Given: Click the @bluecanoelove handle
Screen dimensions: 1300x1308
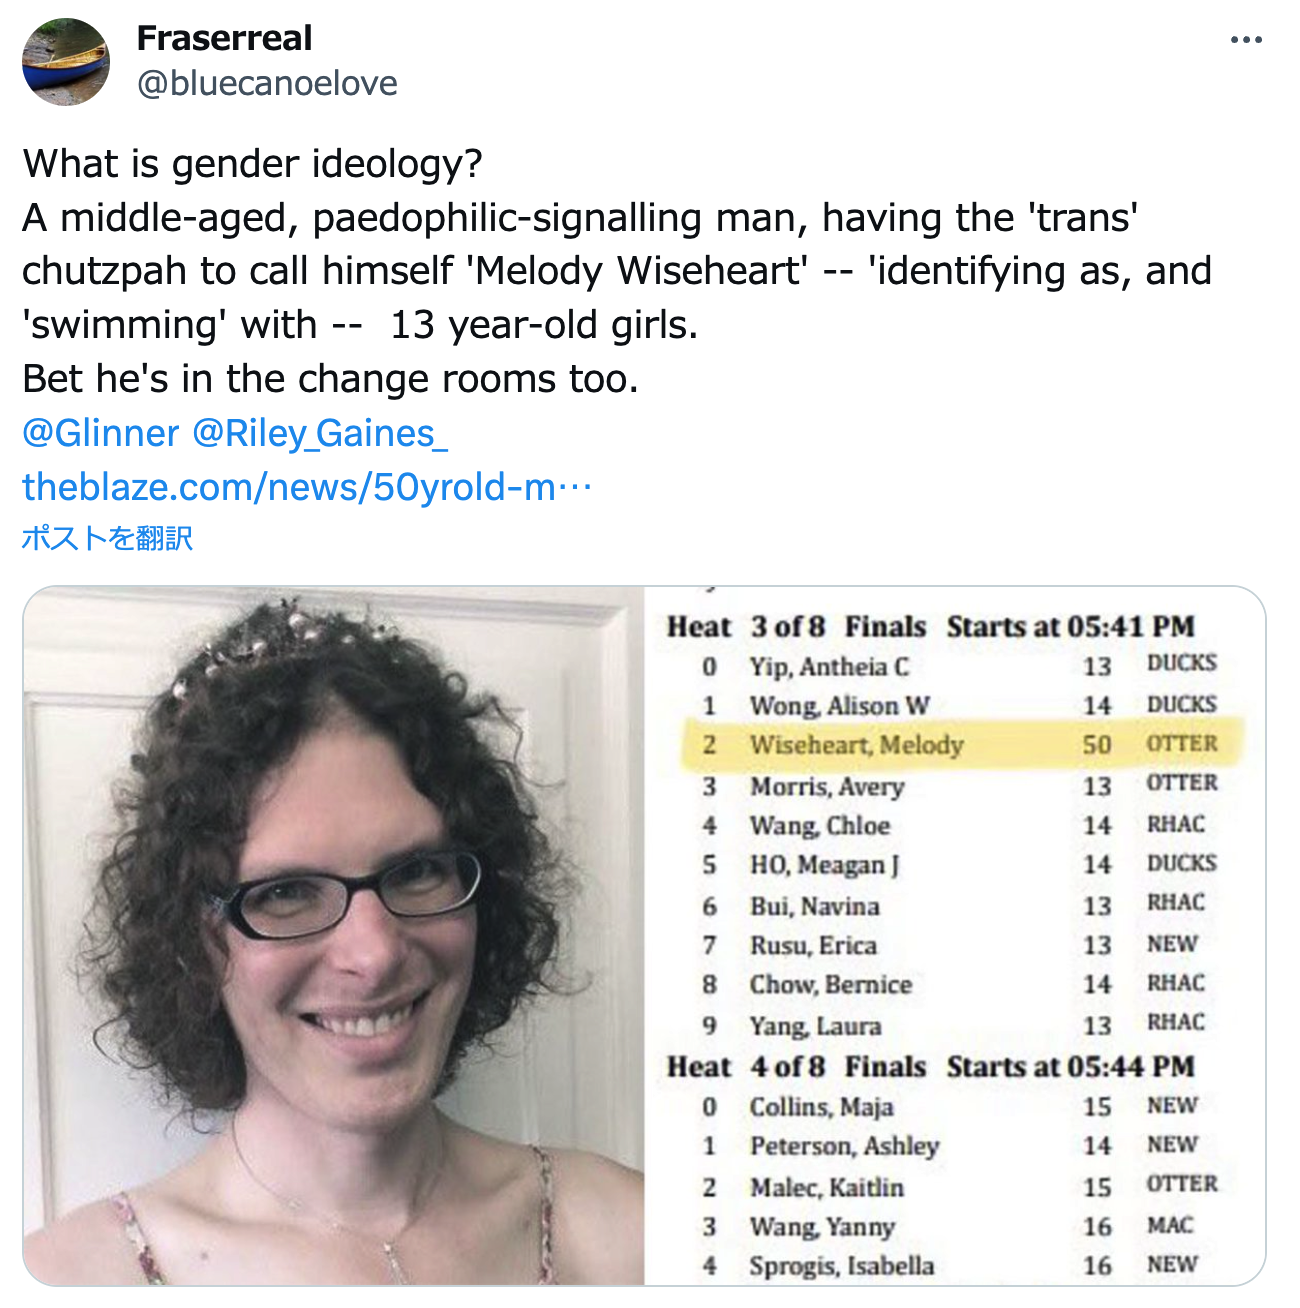Looking at the screenshot, I should tap(267, 83).
